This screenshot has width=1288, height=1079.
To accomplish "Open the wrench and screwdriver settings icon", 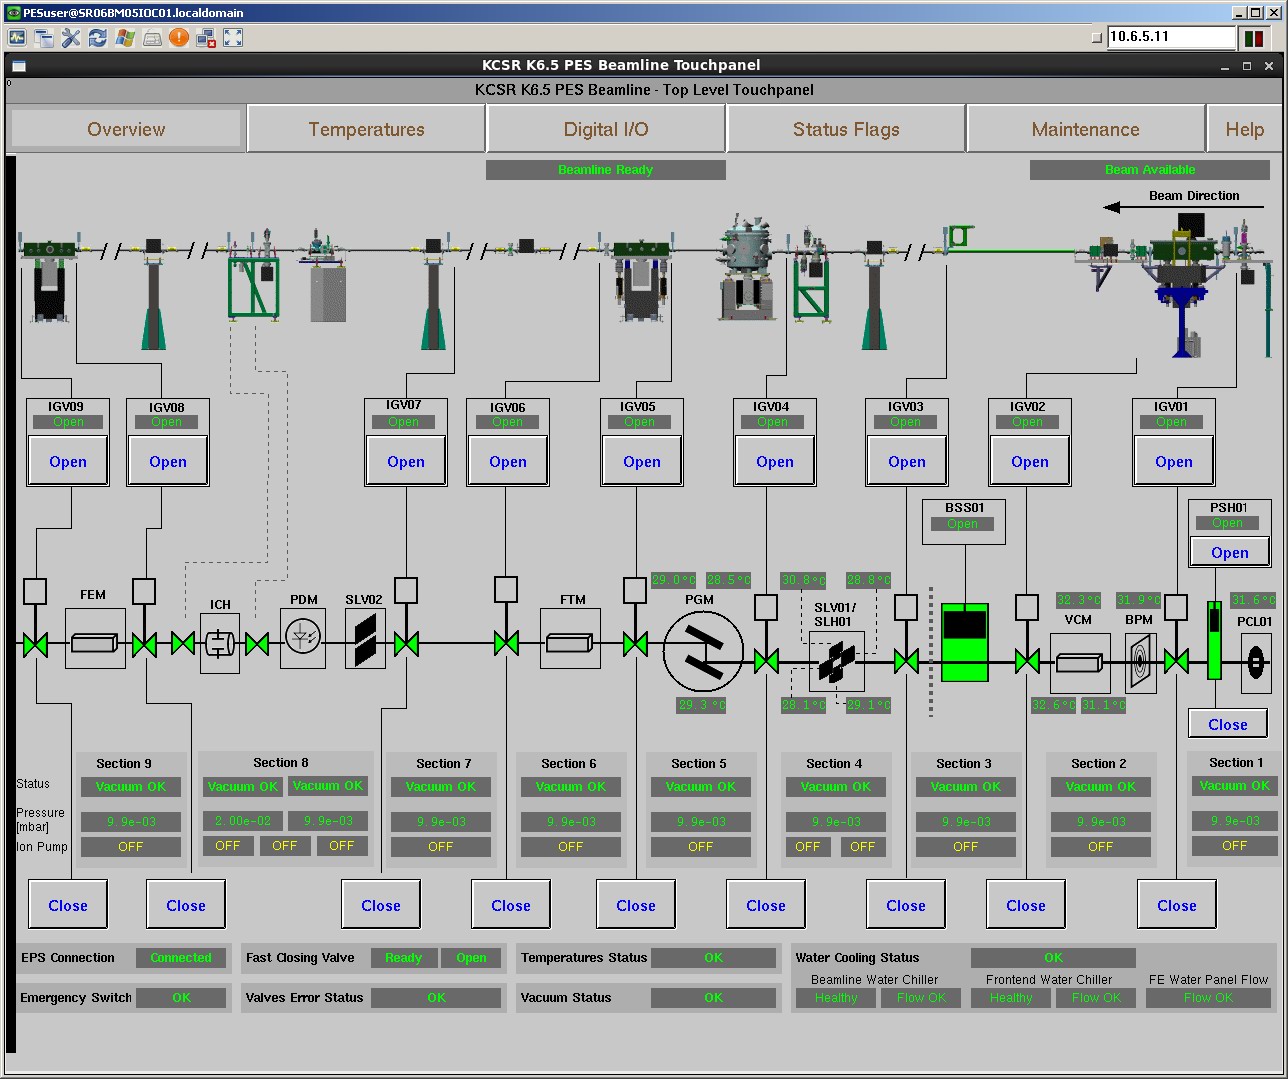I will tap(71, 38).
